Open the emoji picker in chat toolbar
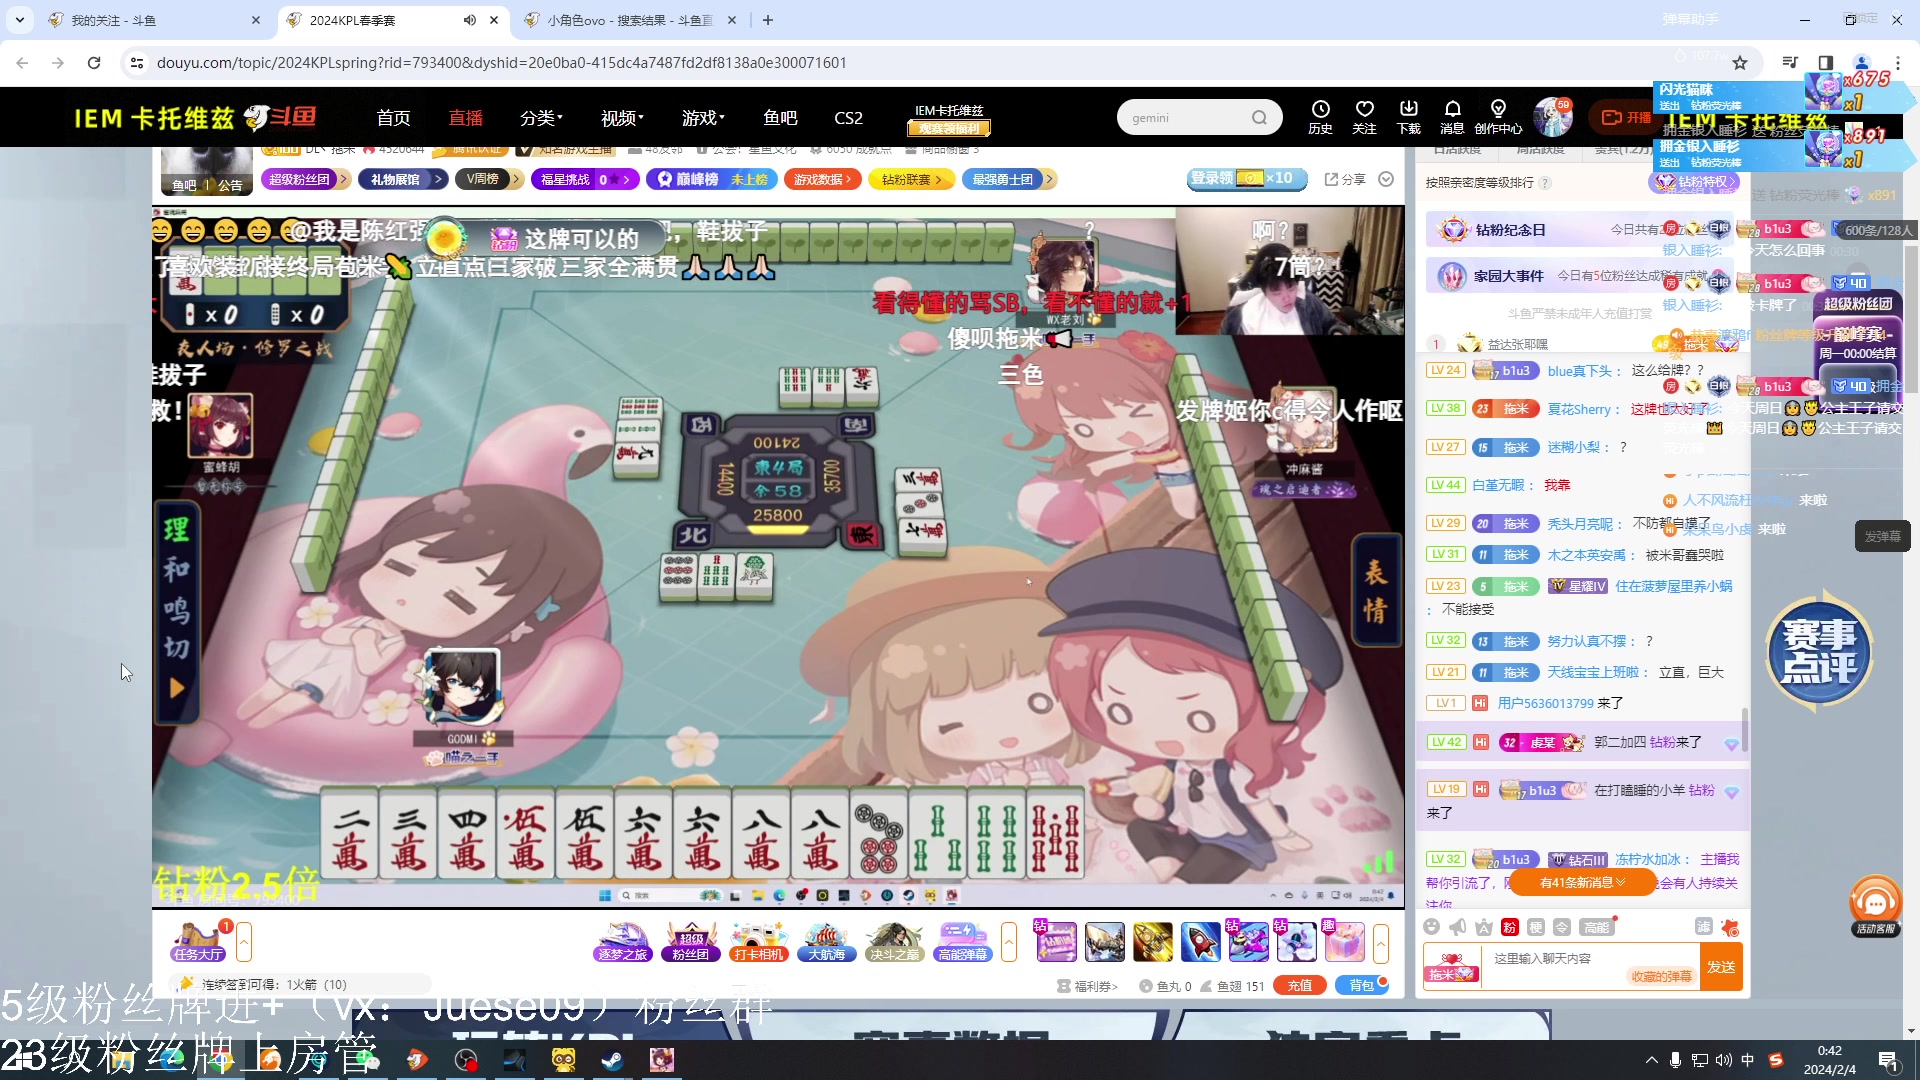 [x=1432, y=927]
